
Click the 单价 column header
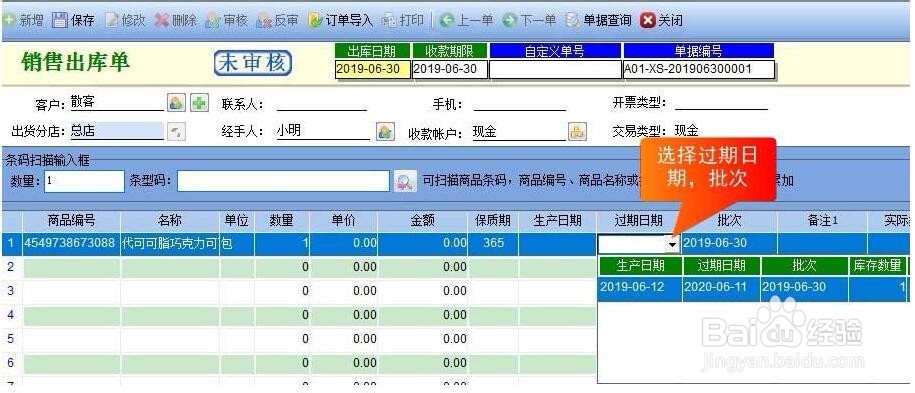click(x=344, y=221)
